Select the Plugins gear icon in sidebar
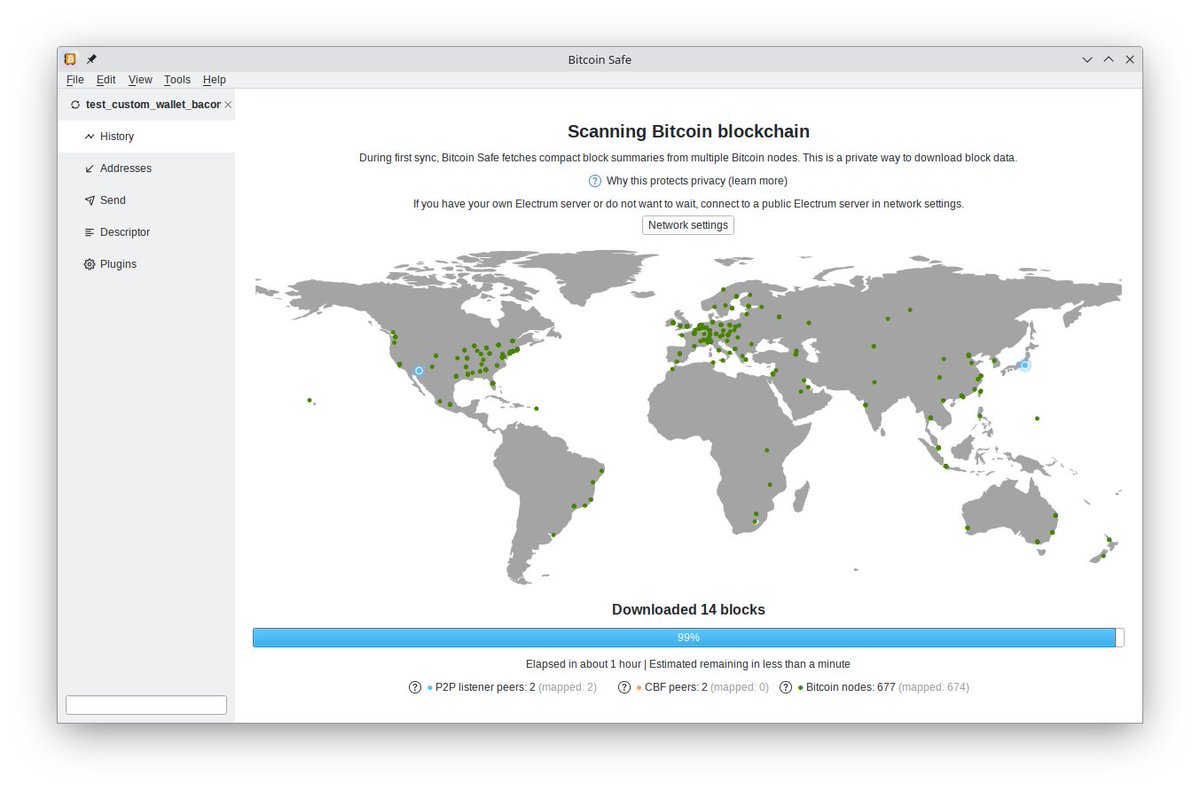The height and width of the screenshot is (791, 1200). (89, 264)
